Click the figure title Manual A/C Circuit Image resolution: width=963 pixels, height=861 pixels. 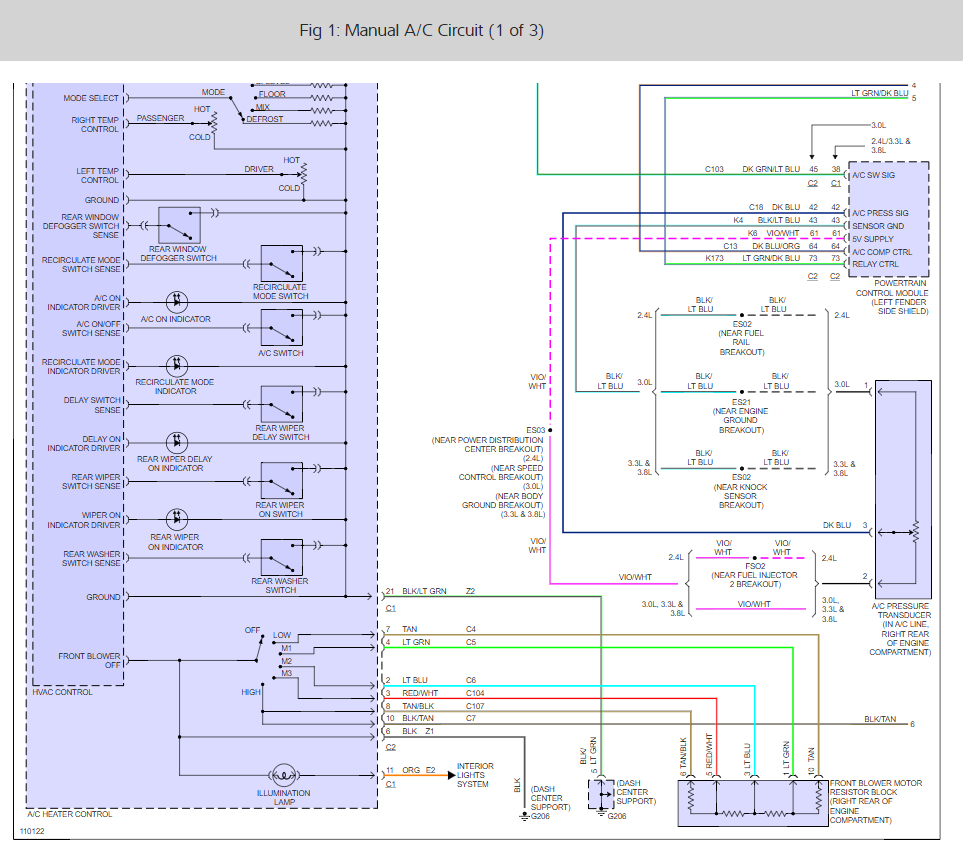(421, 30)
